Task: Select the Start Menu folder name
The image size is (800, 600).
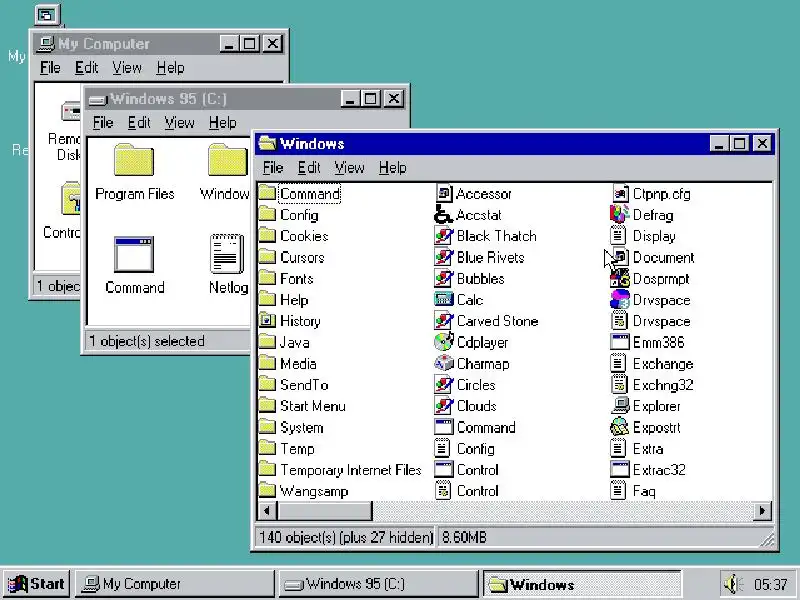Action: 313,406
